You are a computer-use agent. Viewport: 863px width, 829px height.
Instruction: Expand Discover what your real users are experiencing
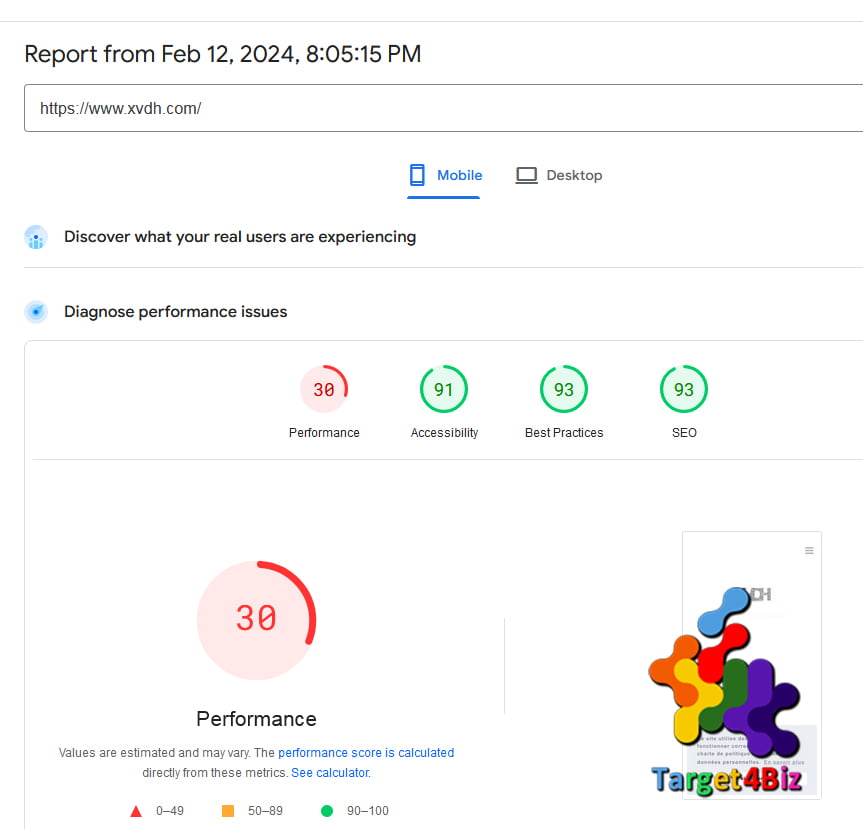pyautogui.click(x=240, y=237)
